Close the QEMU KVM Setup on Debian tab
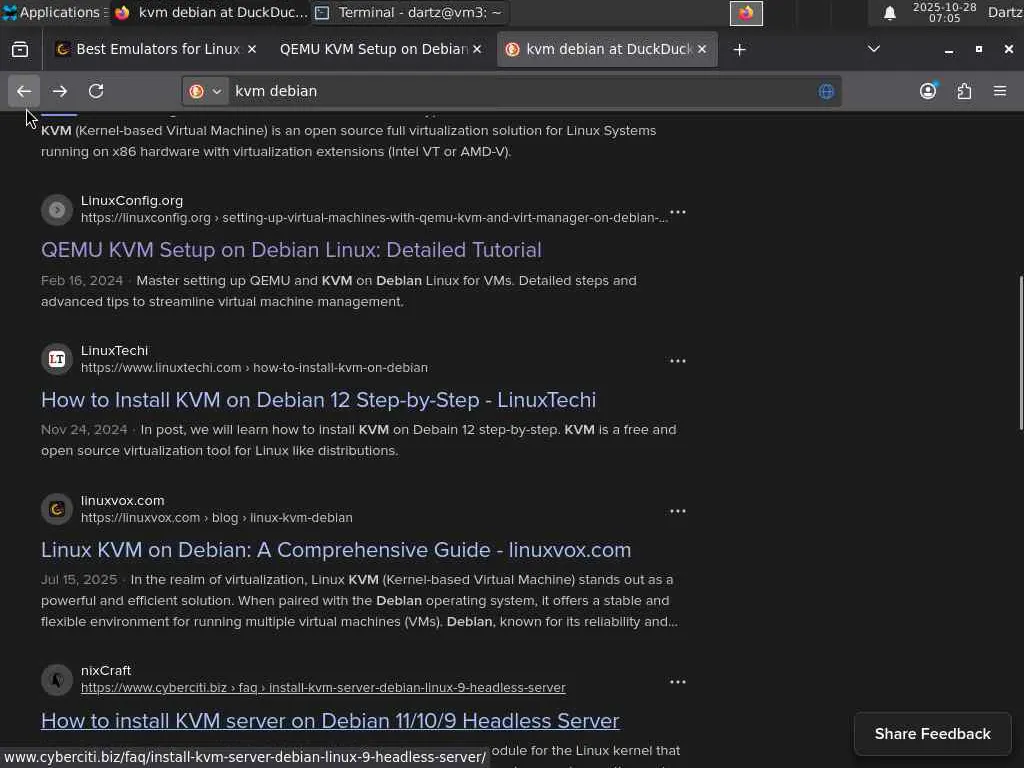The width and height of the screenshot is (1024, 768). tap(477, 50)
